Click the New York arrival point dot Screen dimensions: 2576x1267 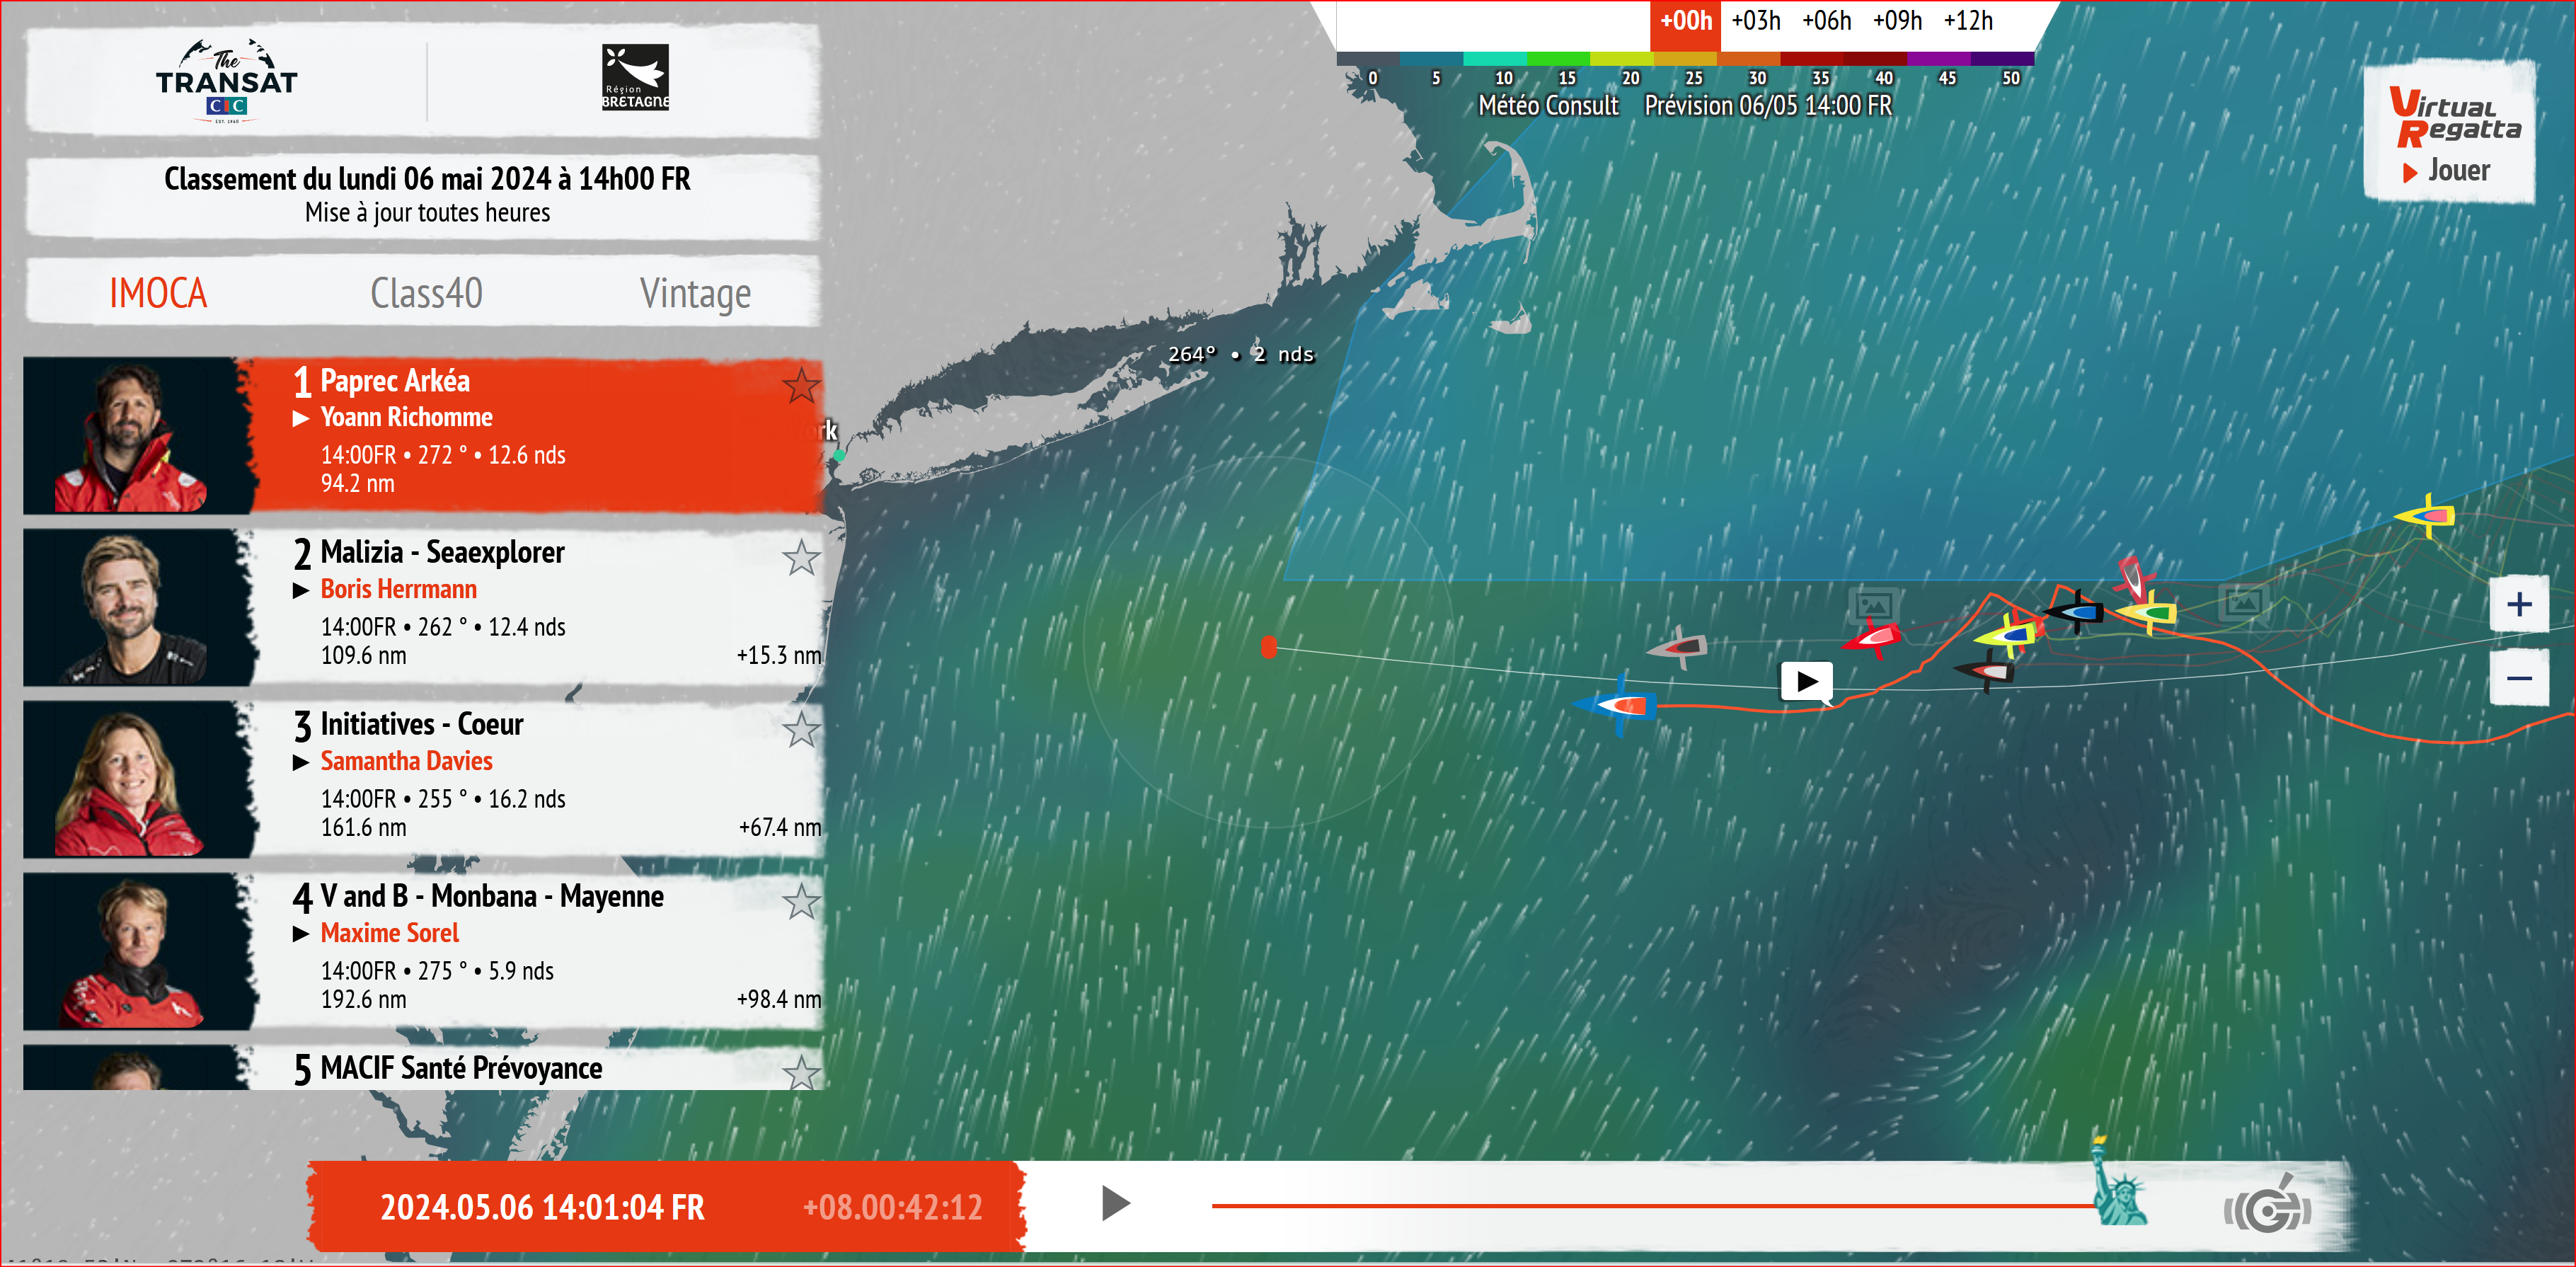click(x=839, y=455)
